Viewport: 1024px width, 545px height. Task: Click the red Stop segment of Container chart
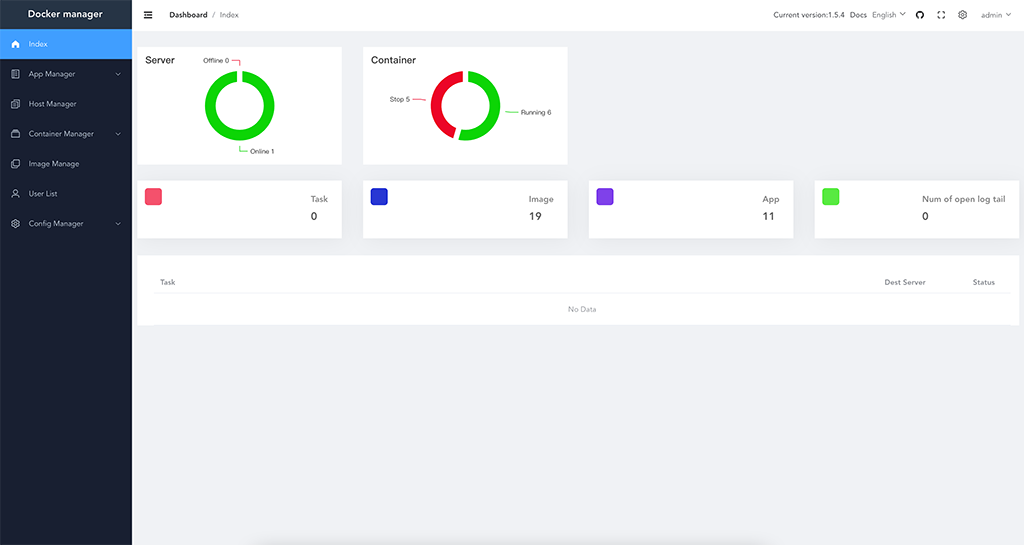coord(438,106)
